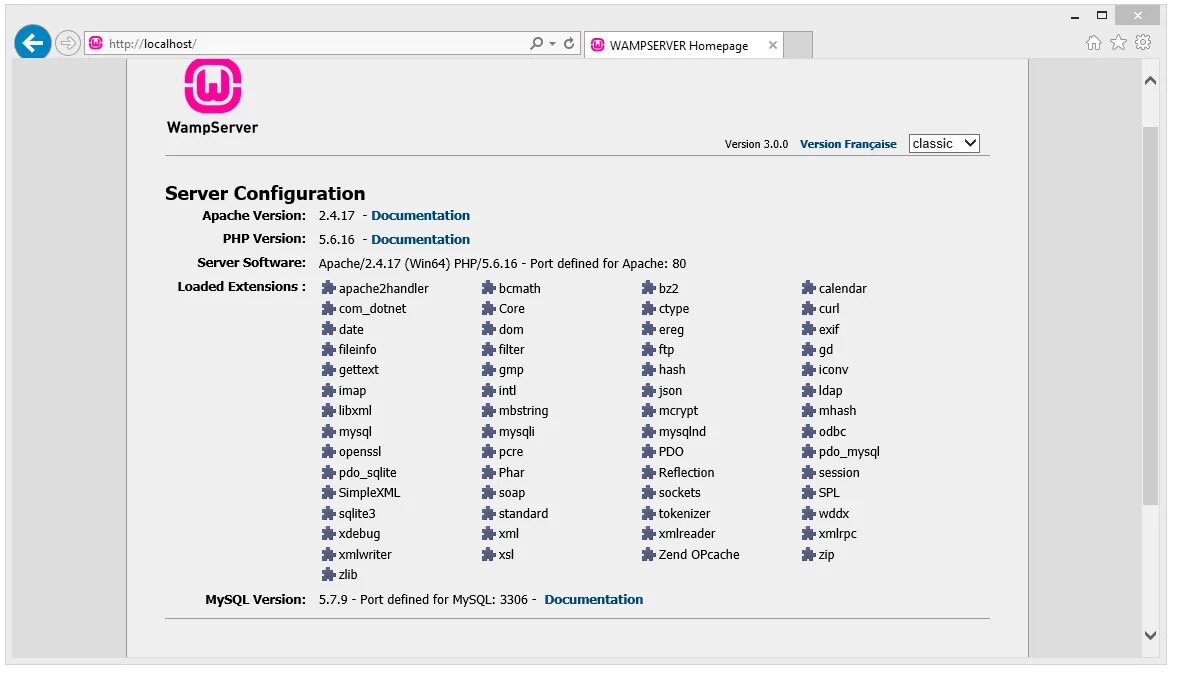Viewport: 1177px width, 690px height.
Task: Select the PHP version value 5.6.16
Action: (x=336, y=240)
